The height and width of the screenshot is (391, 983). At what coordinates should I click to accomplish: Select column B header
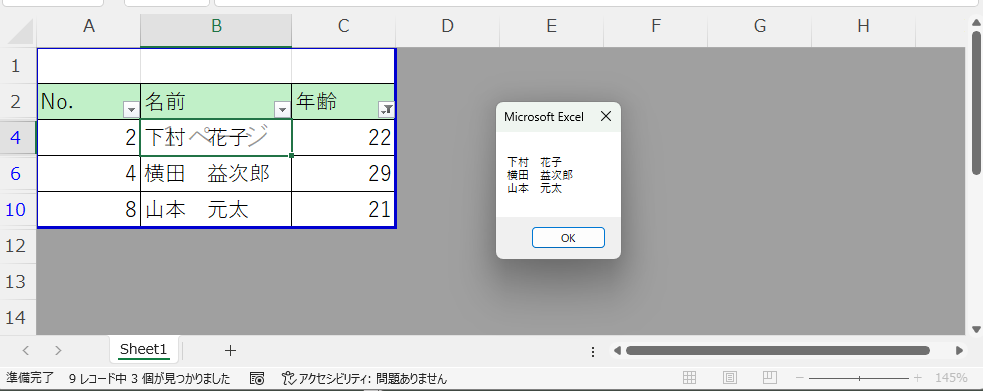coord(216,26)
